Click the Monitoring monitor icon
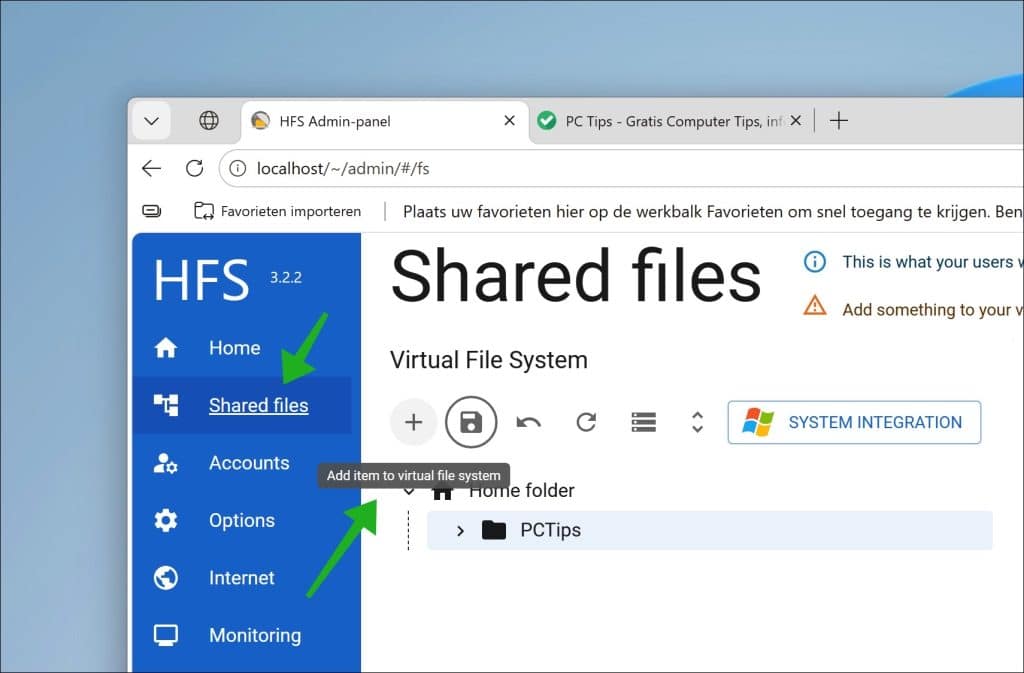Viewport: 1024px width, 673px height. [x=165, y=635]
